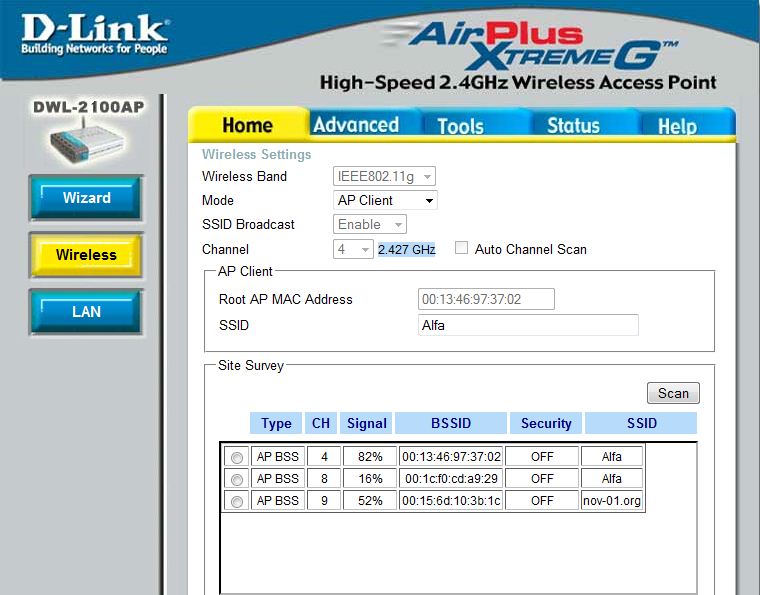The width and height of the screenshot is (760, 595).
Task: Click the Security column header
Action: (x=546, y=423)
